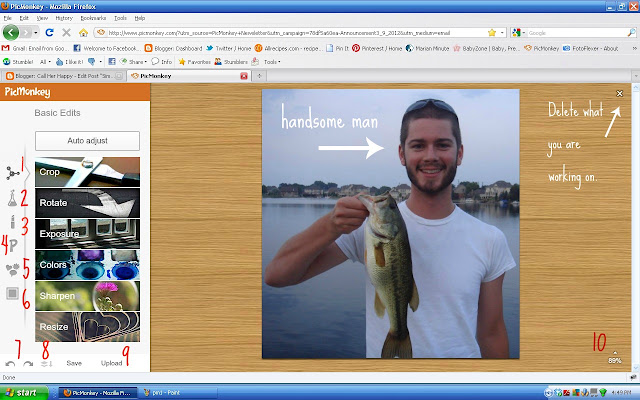Open the Help menu
The width and height of the screenshot is (640, 400).
[x=140, y=18]
